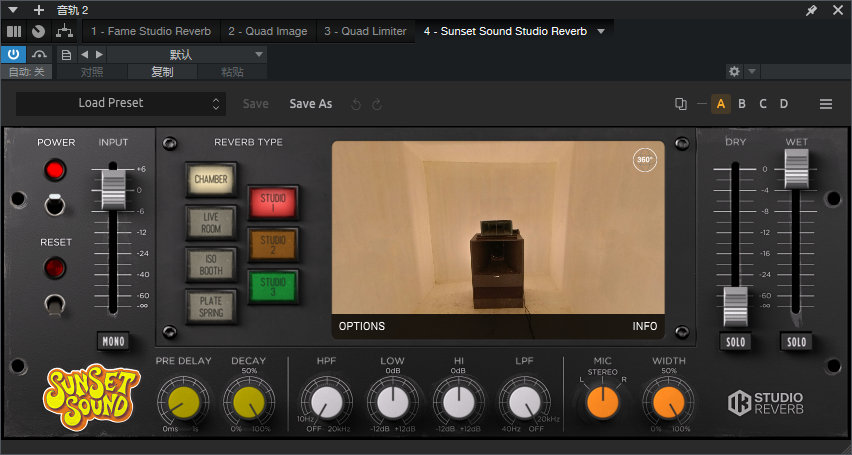Screen dimensions: 852x455
Task: Toggle the MONO button
Action: (114, 341)
